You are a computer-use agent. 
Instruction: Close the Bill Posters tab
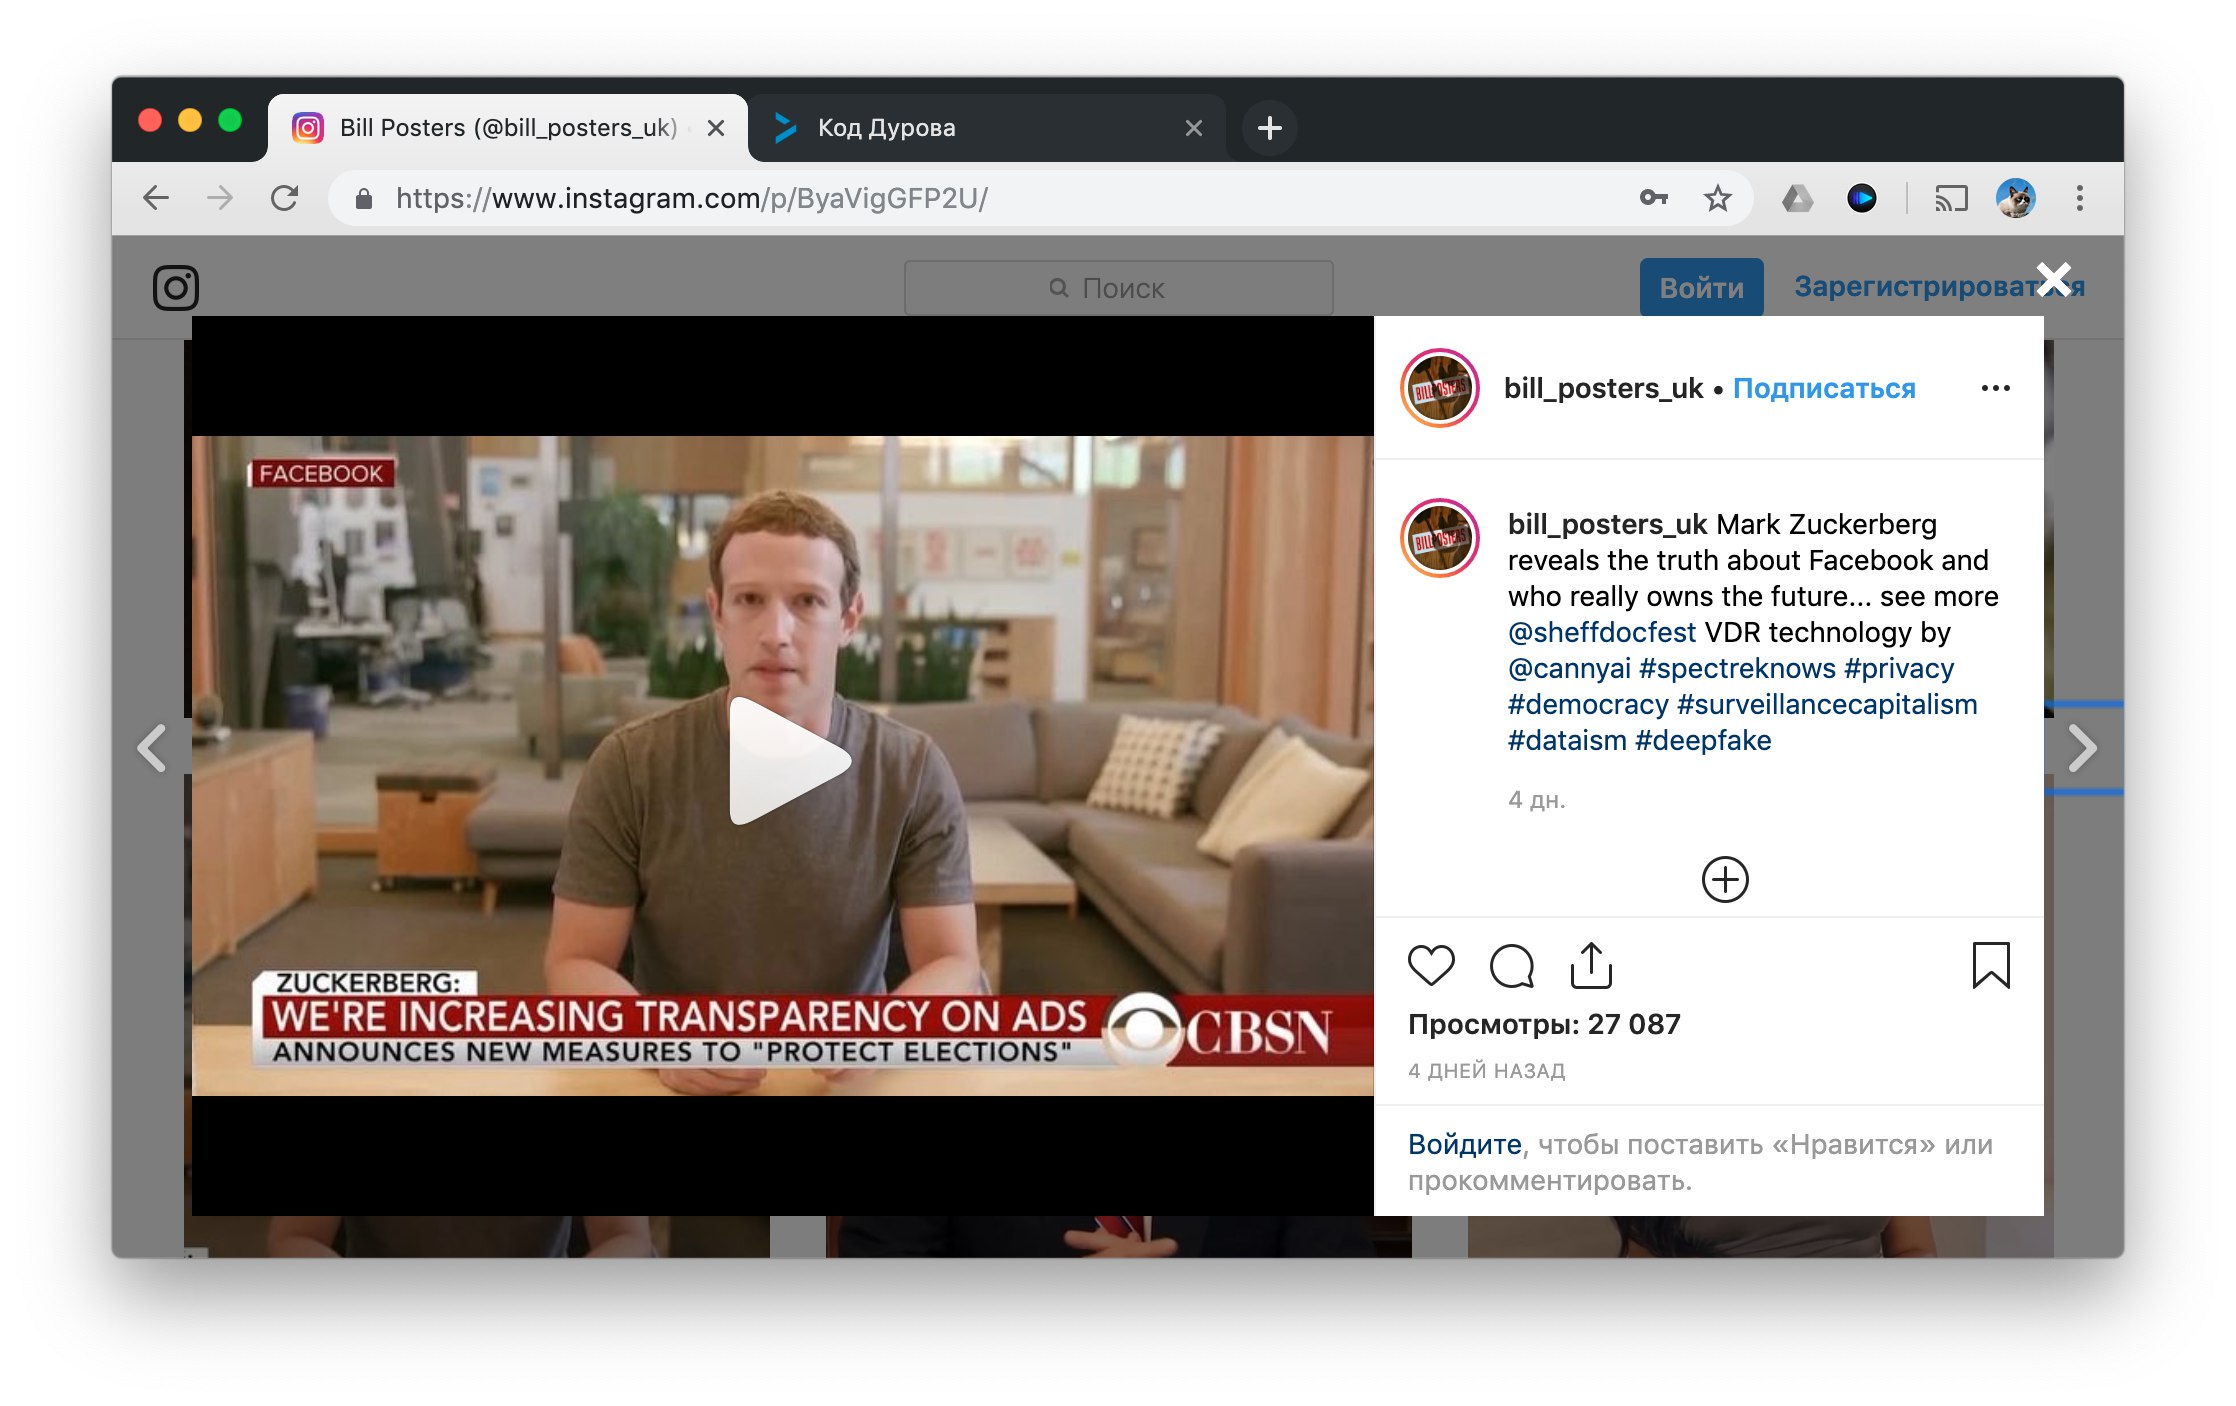click(x=716, y=128)
